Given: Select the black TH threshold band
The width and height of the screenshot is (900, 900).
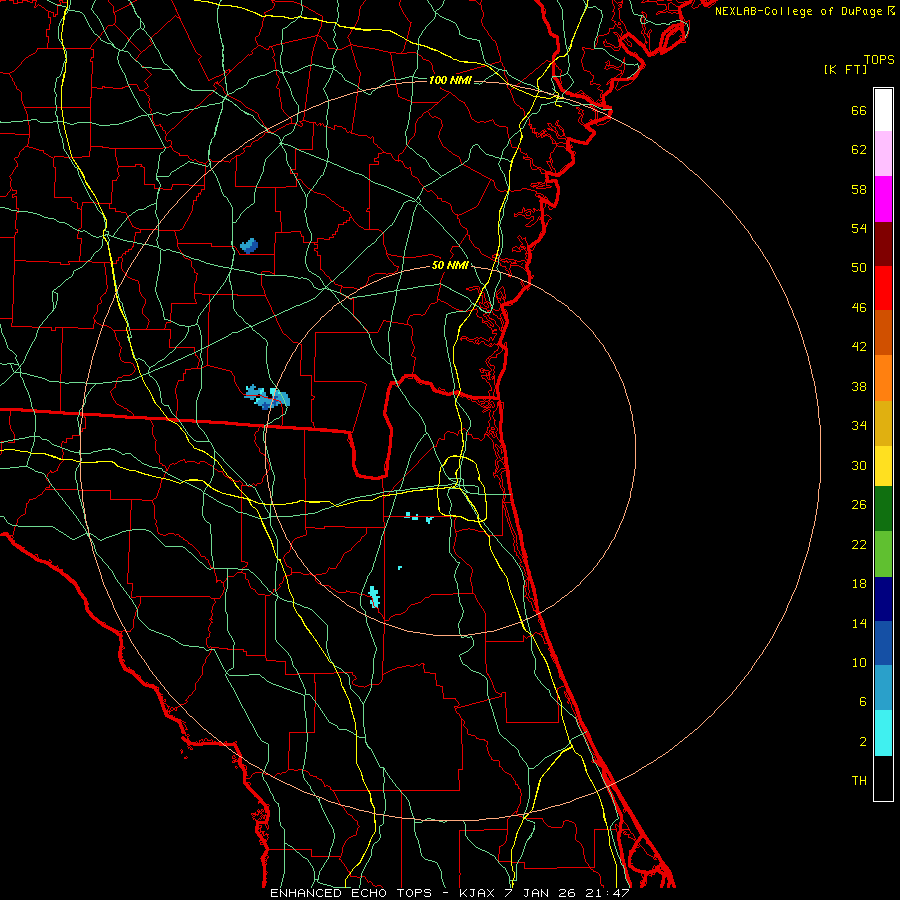Looking at the screenshot, I should tap(883, 778).
